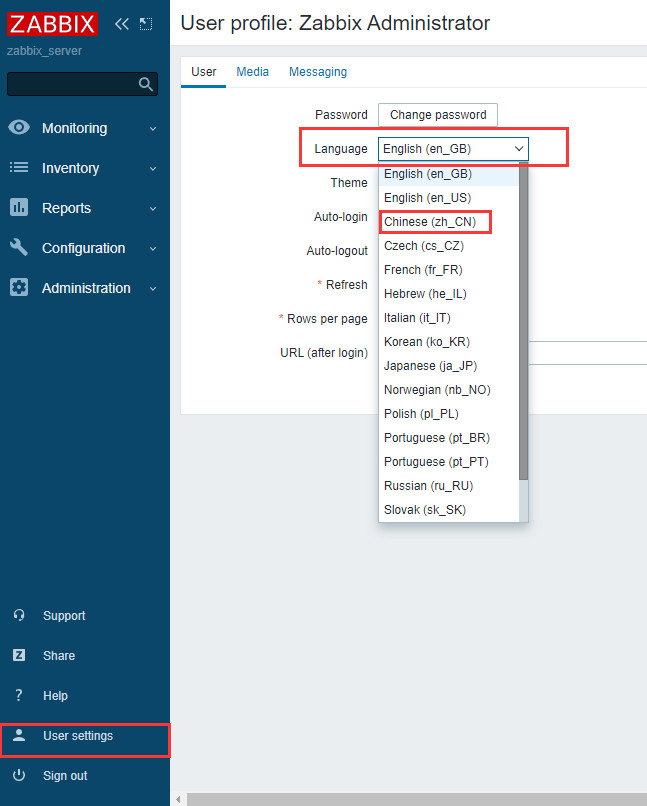Image resolution: width=647 pixels, height=806 pixels.
Task: Expand the Administration menu chevron
Action: pyautogui.click(x=153, y=289)
